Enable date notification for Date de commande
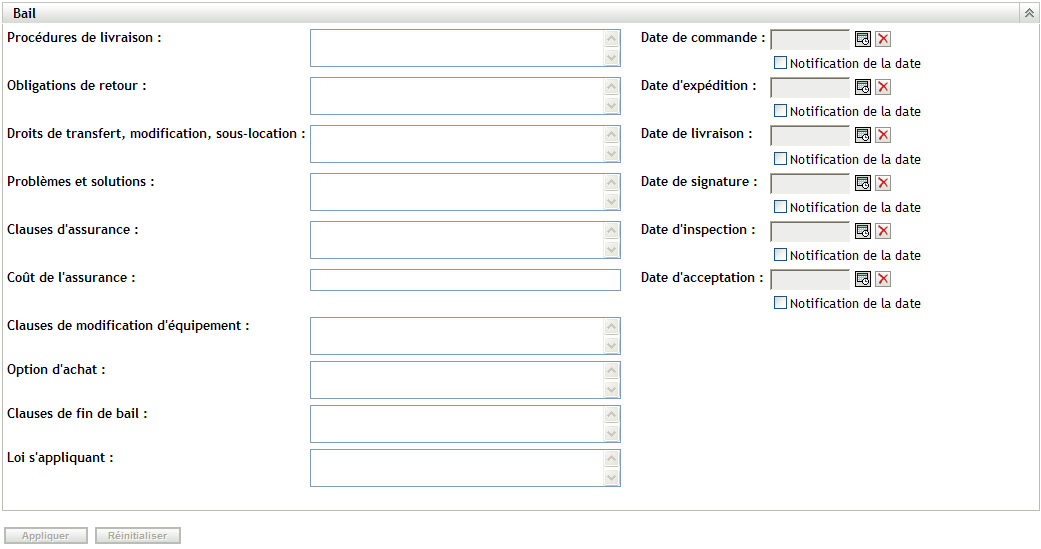Screen dimensions: 1041x549 click(781, 63)
